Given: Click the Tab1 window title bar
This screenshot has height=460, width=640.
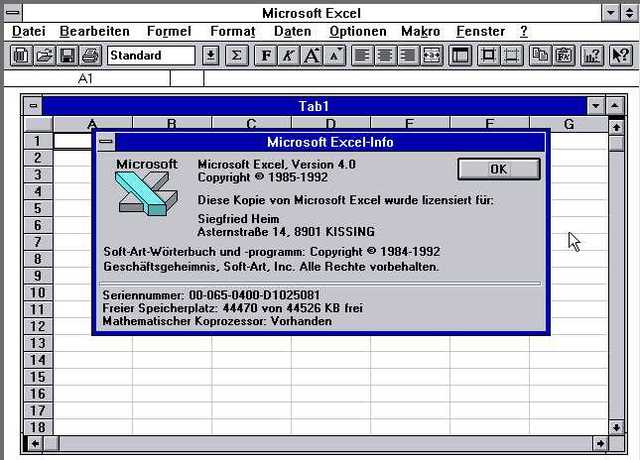Looking at the screenshot, I should point(314,106).
